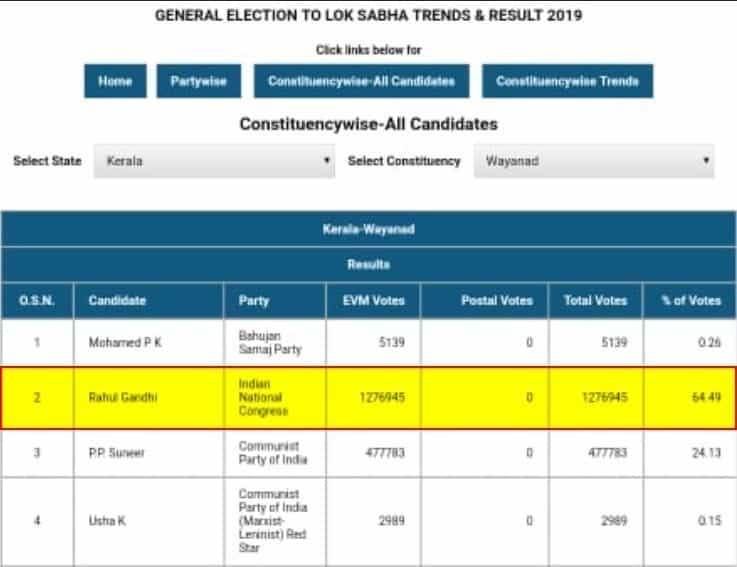Viewport: 737px width, 567px height.
Task: Click the % of Votes column header
Action: [x=690, y=300]
